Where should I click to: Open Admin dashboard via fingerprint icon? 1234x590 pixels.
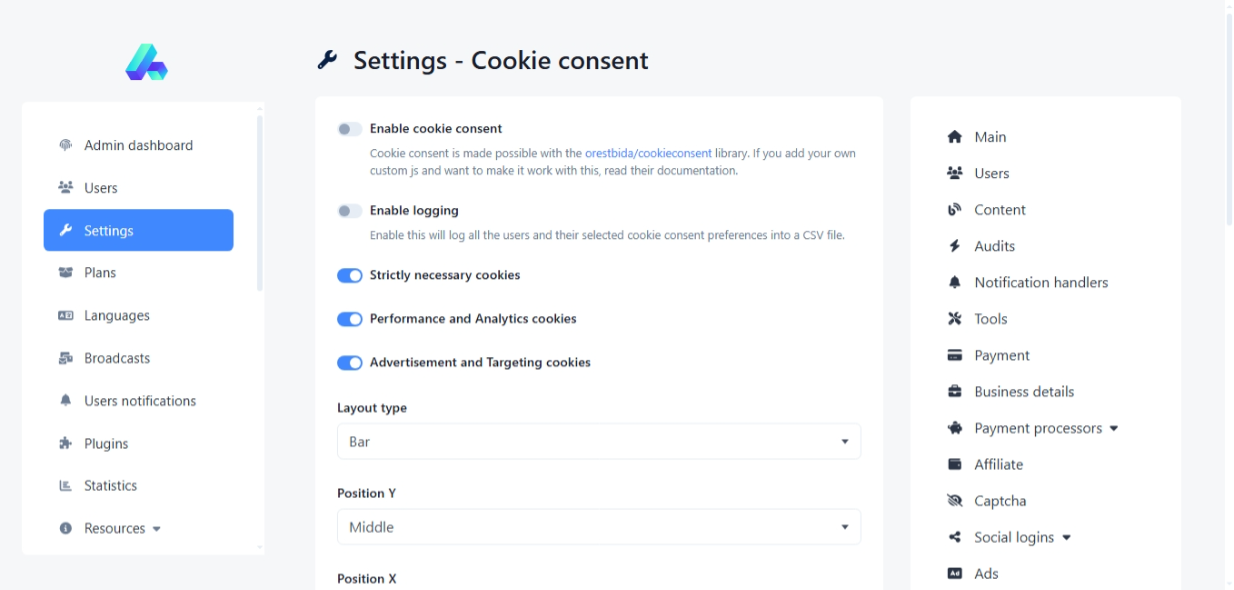[x=66, y=145]
